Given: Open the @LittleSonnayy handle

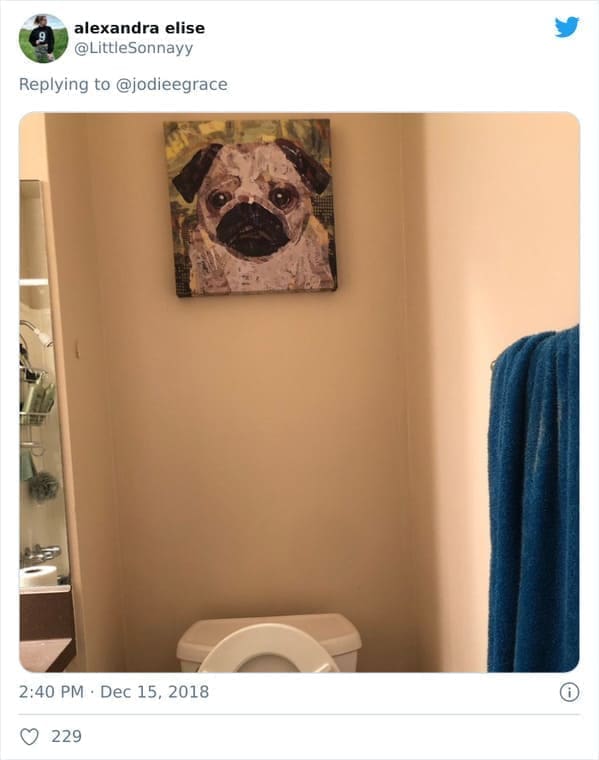Looking at the screenshot, I should pos(133,48).
